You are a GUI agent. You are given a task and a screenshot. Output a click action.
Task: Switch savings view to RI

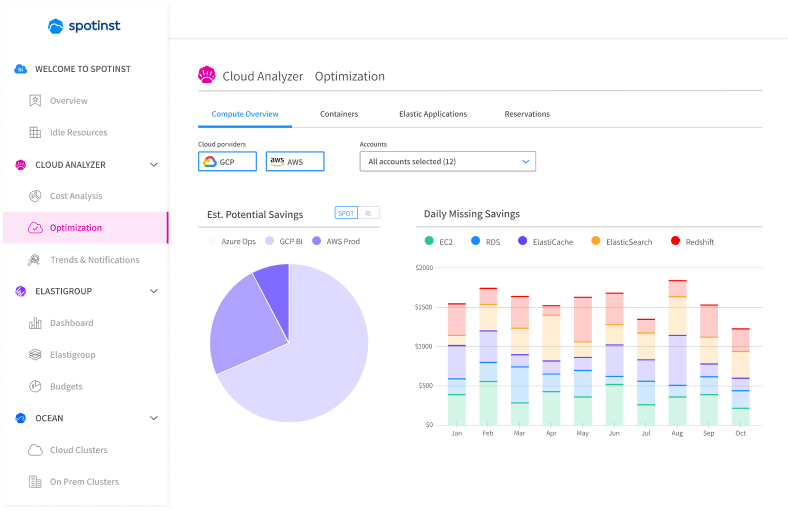point(368,213)
